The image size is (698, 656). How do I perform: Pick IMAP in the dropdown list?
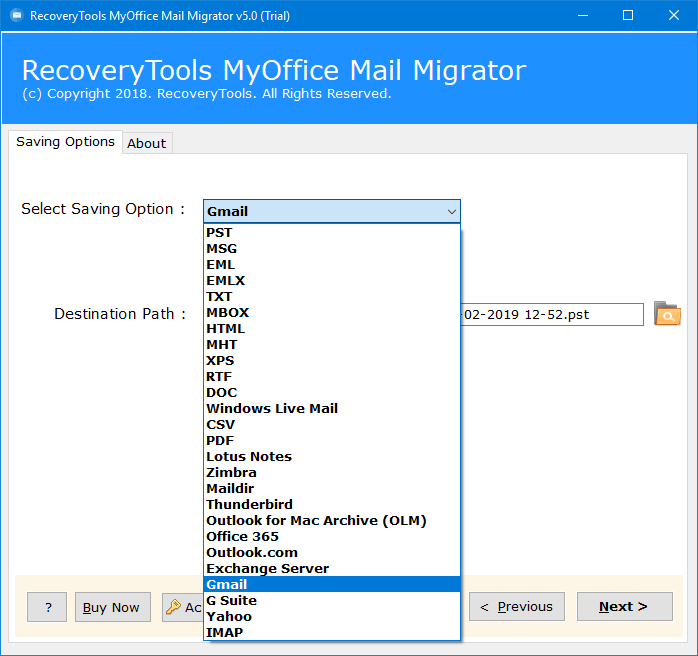click(x=332, y=633)
